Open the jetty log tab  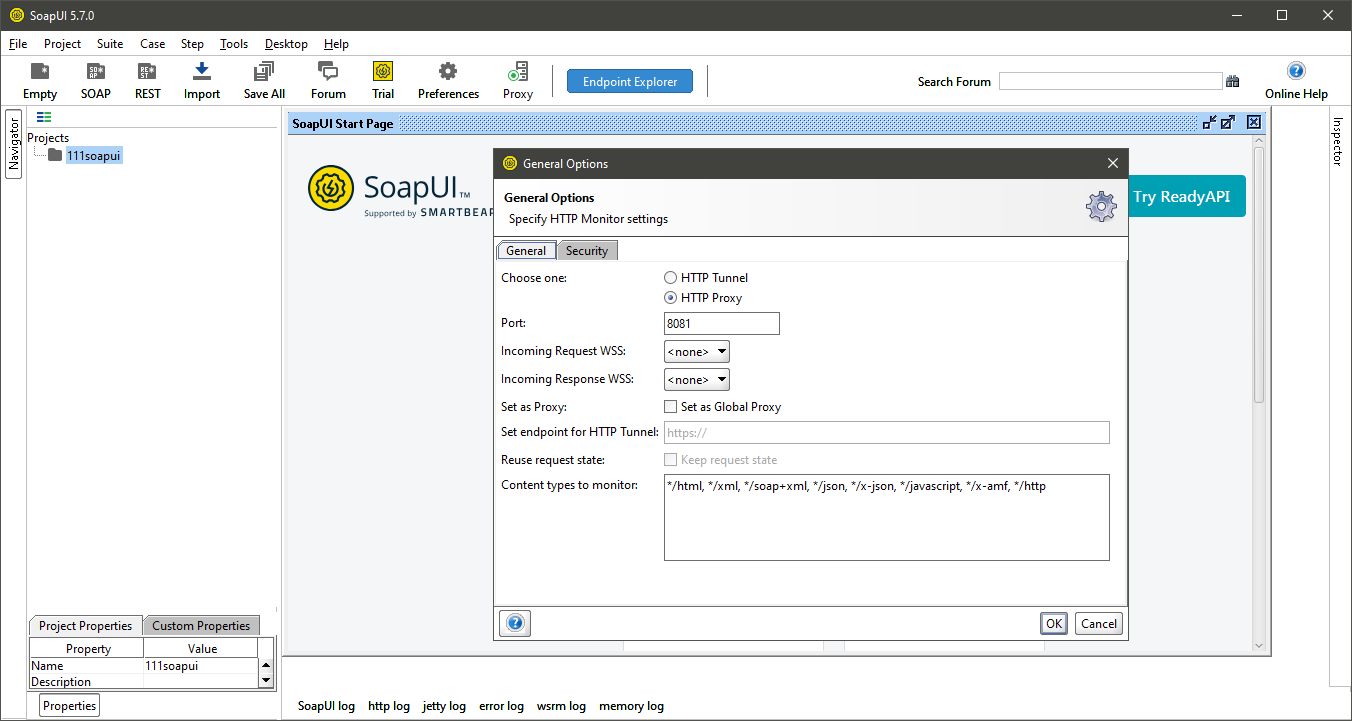444,706
